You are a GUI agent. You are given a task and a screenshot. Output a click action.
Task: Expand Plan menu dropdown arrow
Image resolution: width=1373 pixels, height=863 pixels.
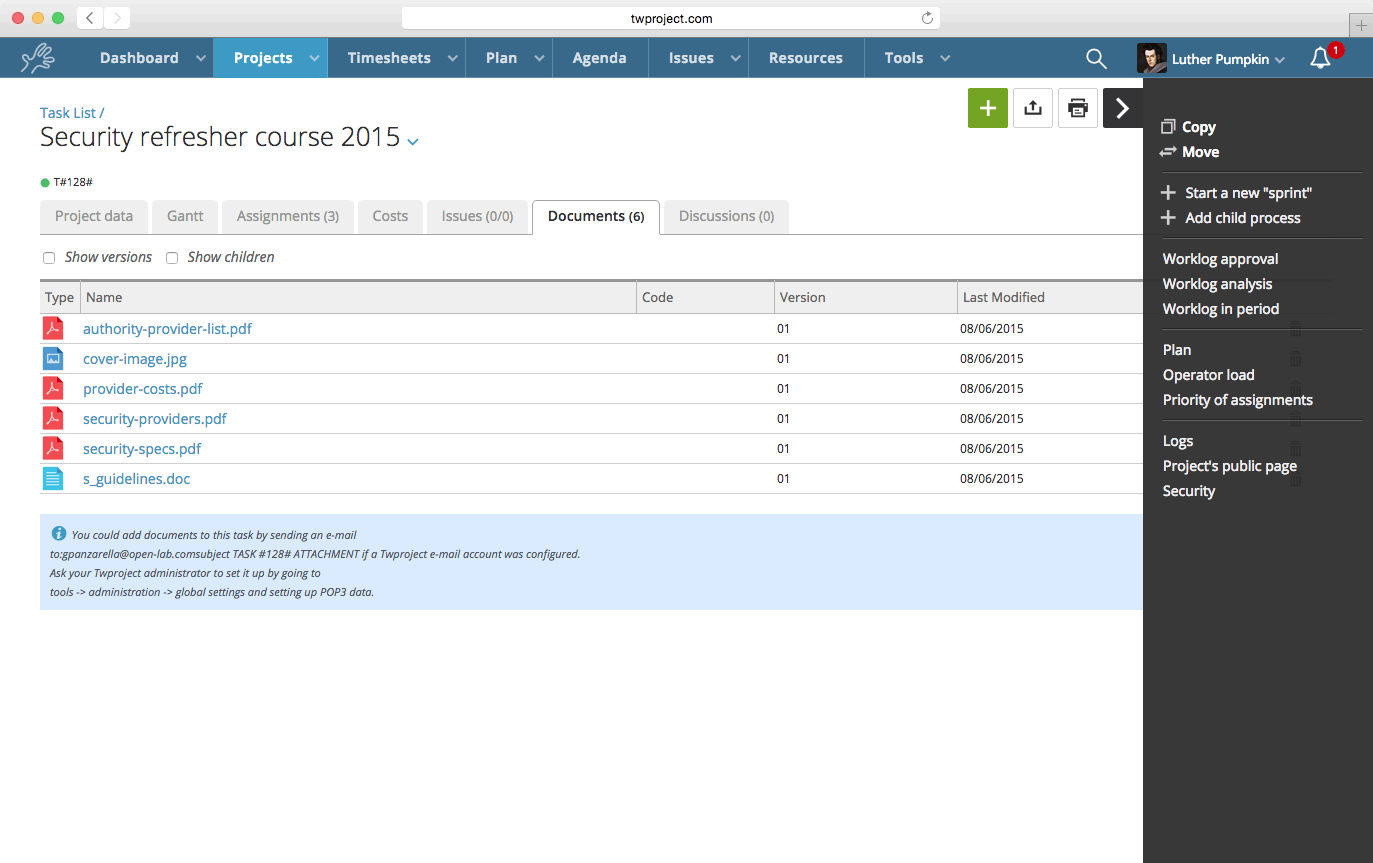tap(540, 59)
